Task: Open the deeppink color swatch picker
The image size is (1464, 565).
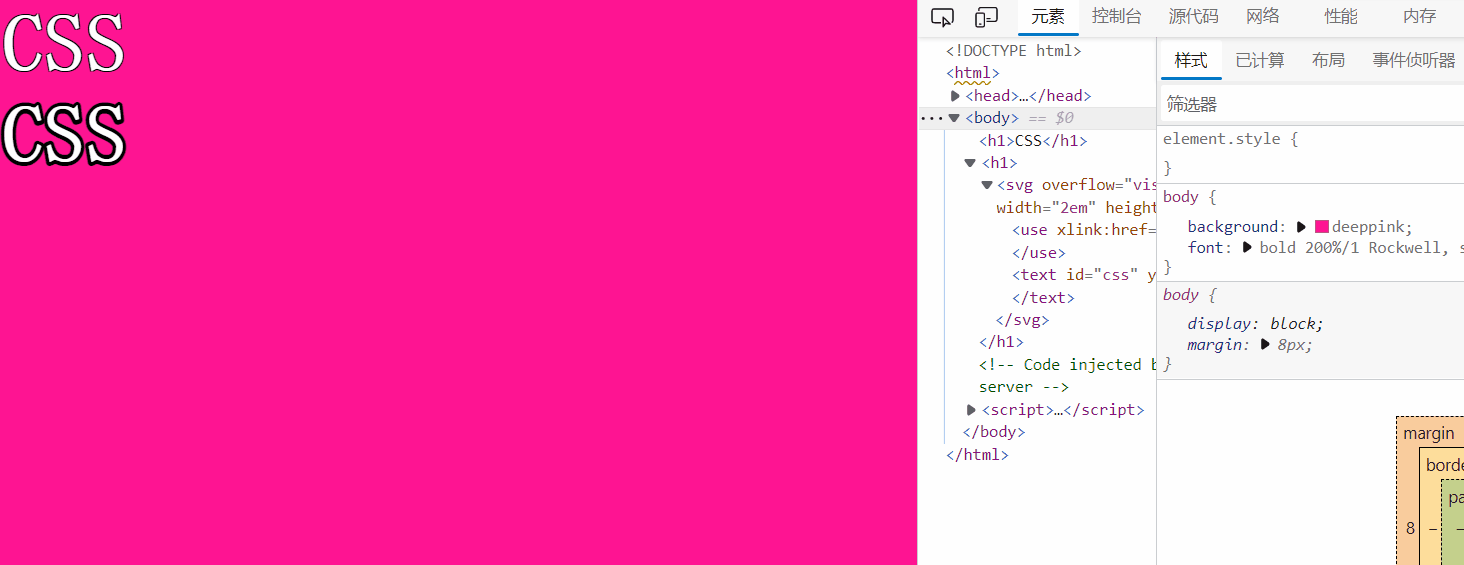Action: pyautogui.click(x=1322, y=227)
